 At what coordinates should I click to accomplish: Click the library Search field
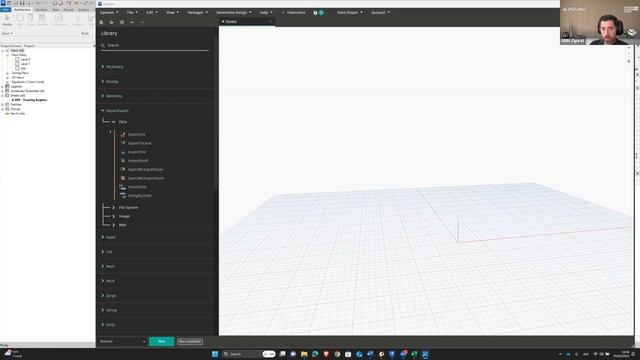(x=155, y=45)
